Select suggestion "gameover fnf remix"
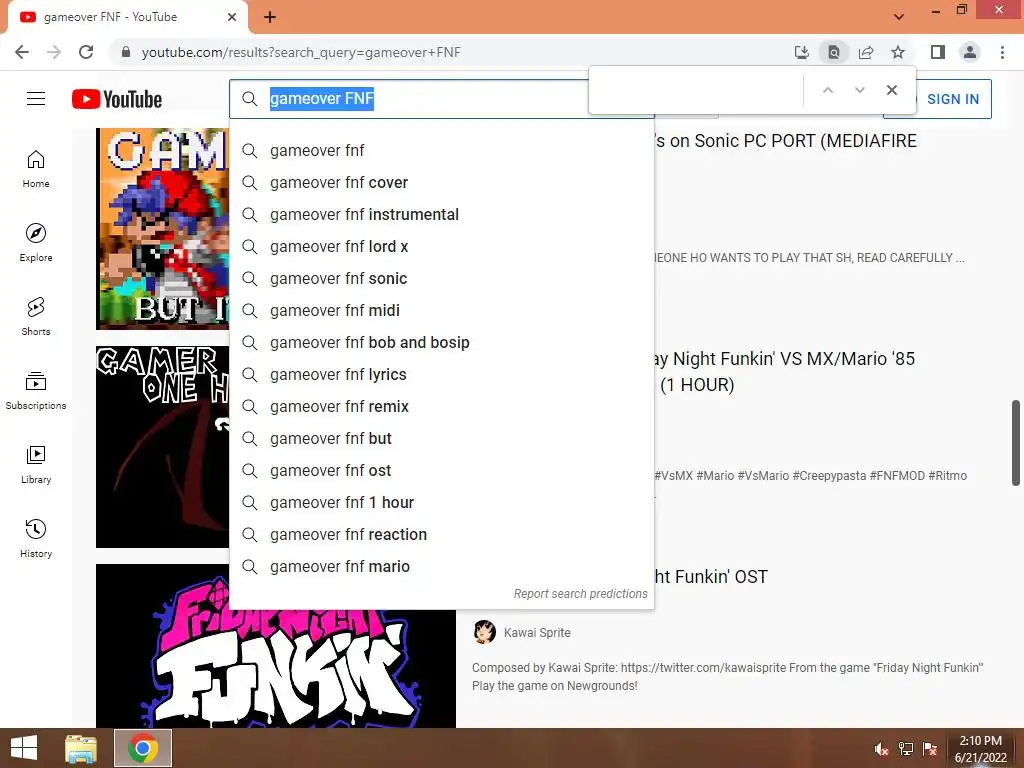This screenshot has height=768, width=1024. click(x=441, y=406)
